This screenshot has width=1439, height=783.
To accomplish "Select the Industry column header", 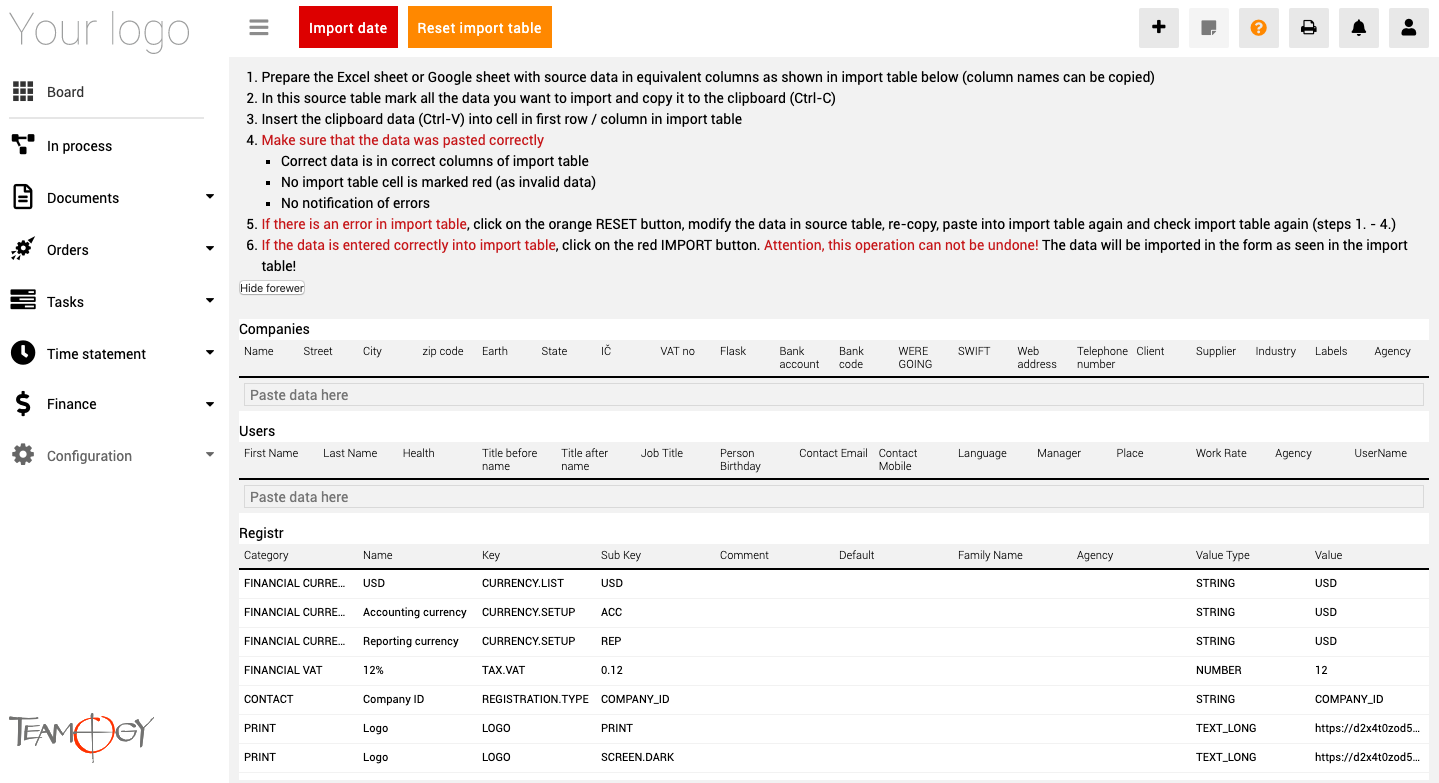I will pos(1276,351).
